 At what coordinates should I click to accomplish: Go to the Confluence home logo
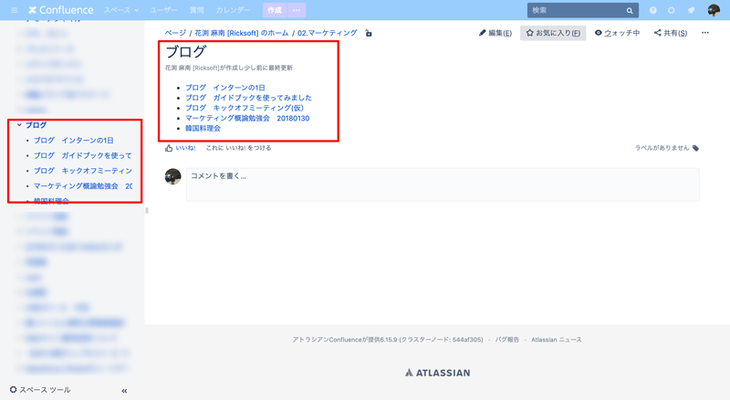61,10
